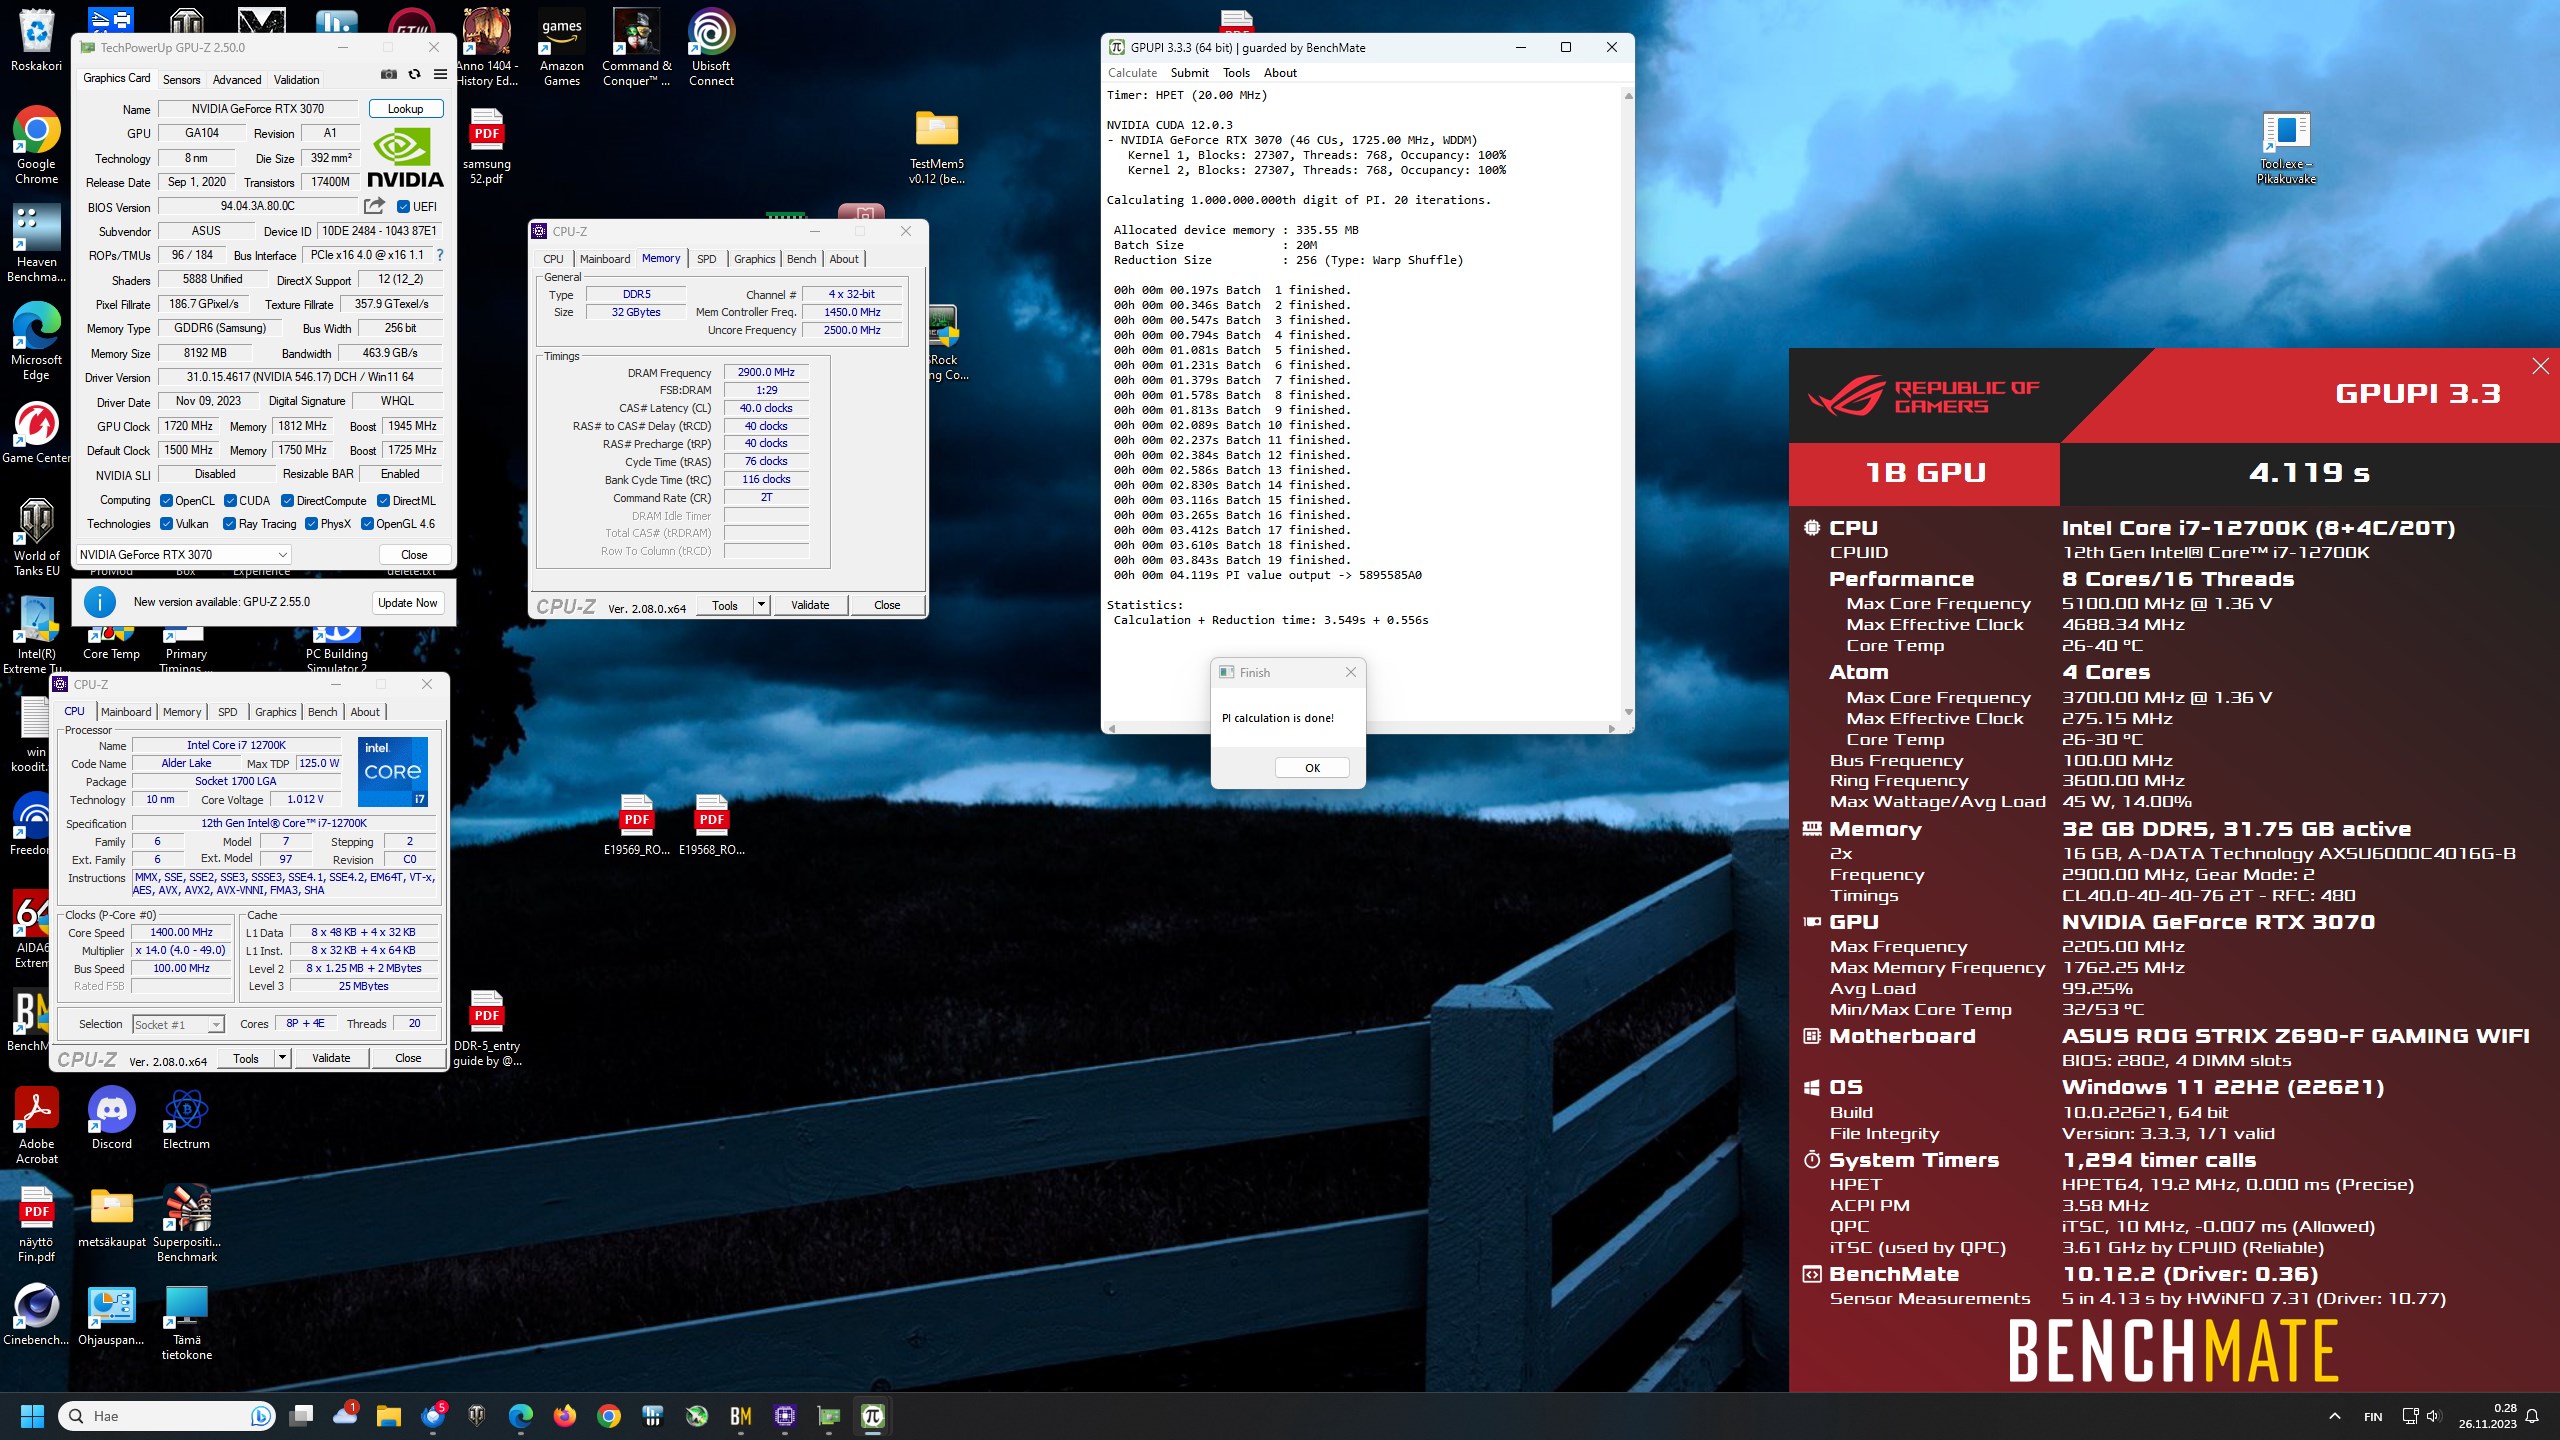Viewport: 2560px width, 1440px height.
Task: Click OK in the Finish dialog
Action: (x=1312, y=768)
